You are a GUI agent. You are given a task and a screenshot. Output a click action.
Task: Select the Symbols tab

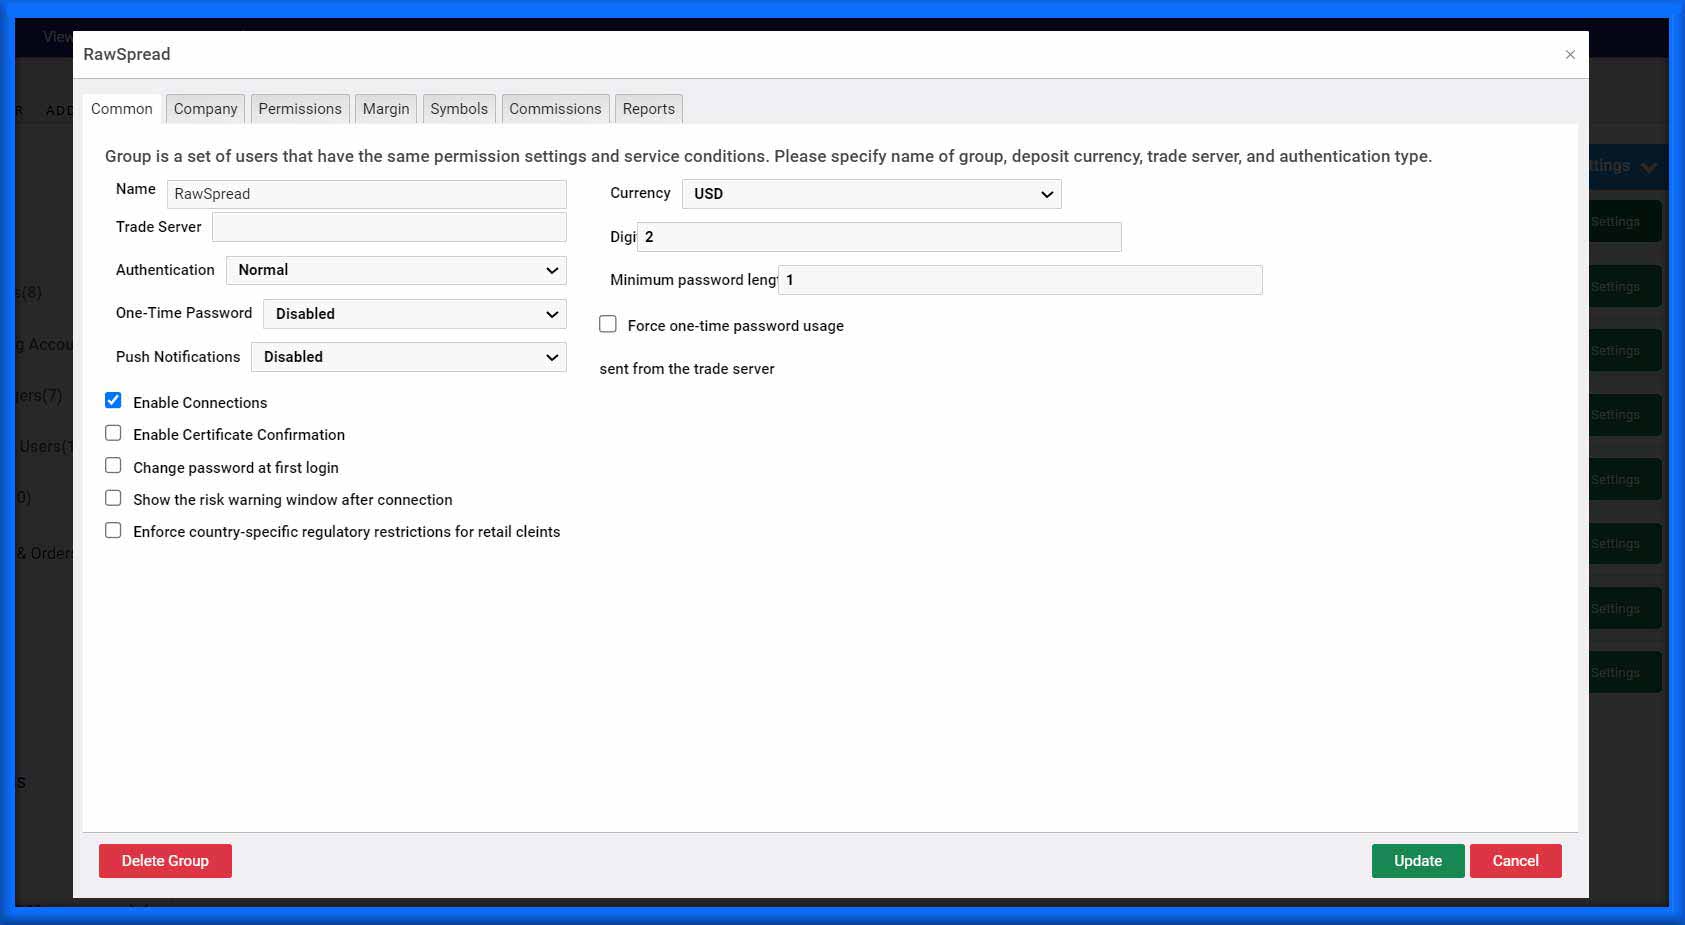point(459,109)
